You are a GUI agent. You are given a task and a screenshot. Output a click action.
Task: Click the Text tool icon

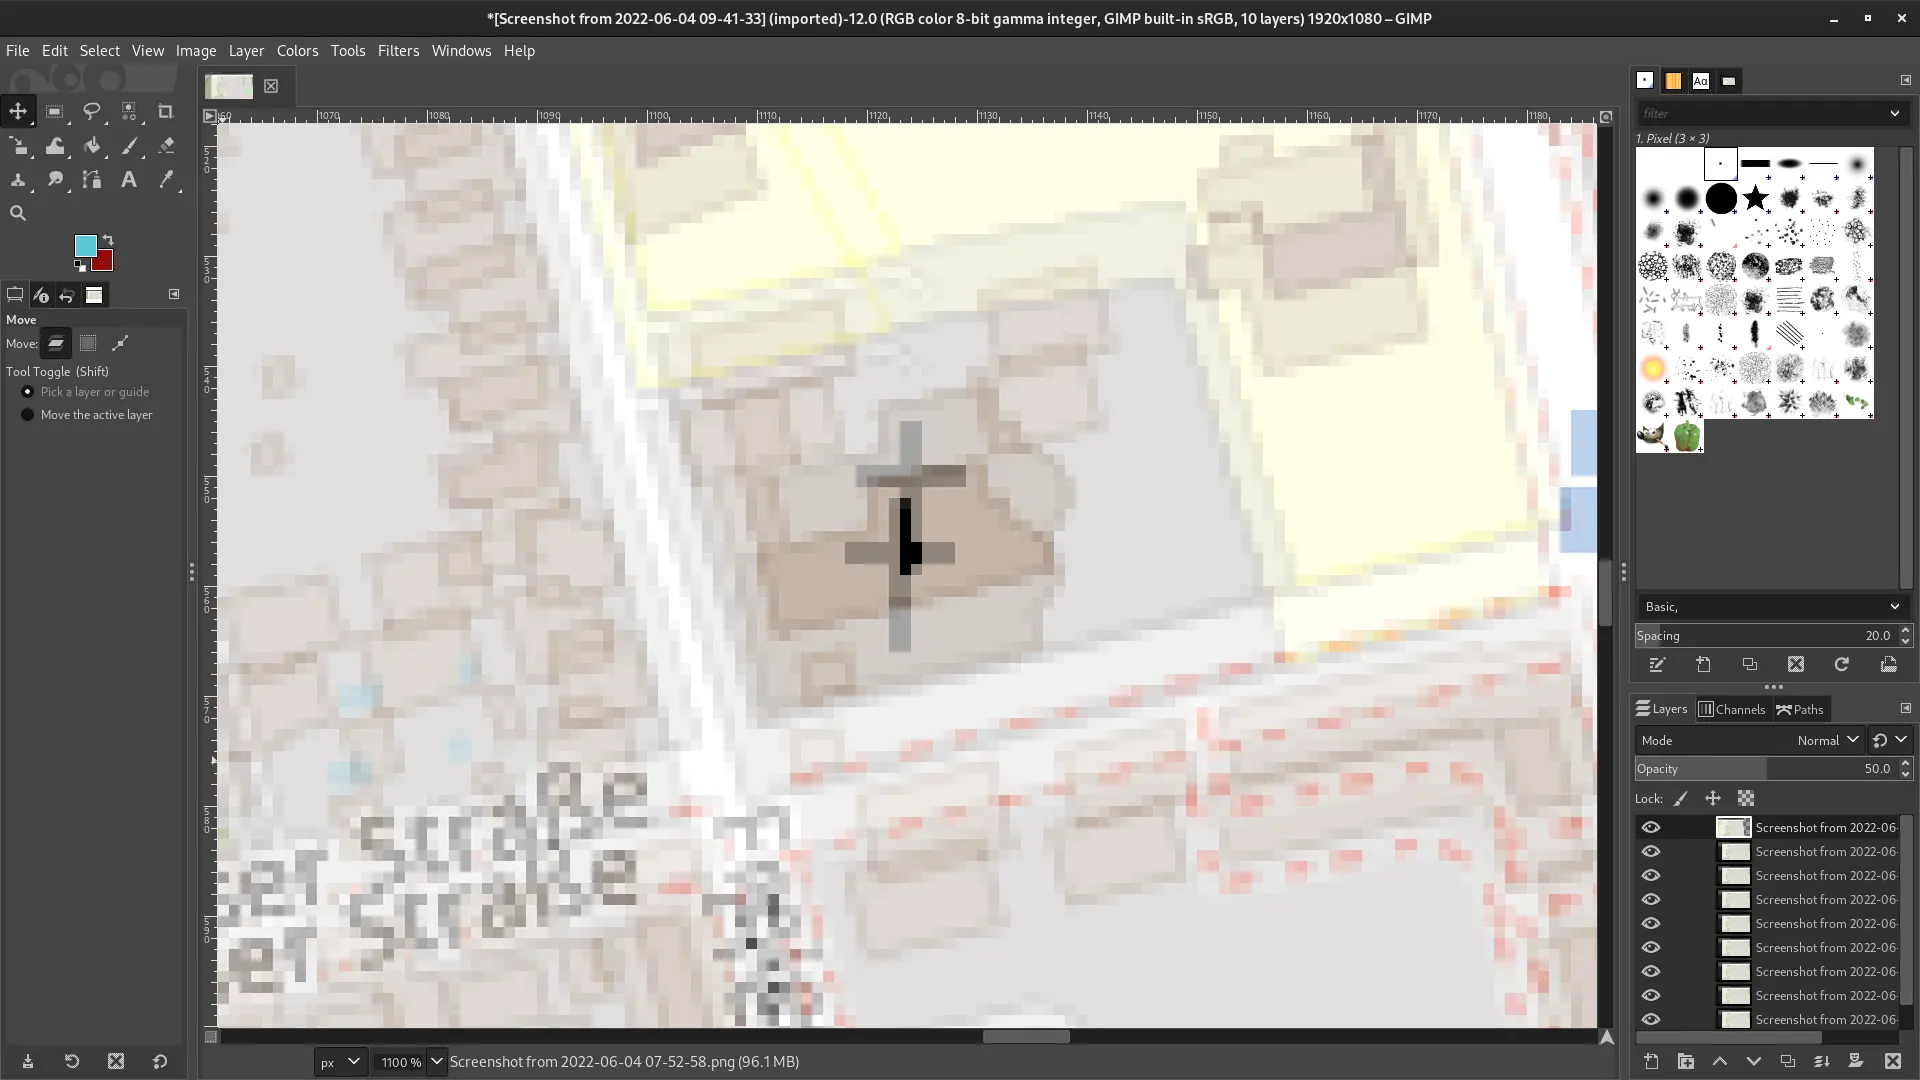click(x=129, y=179)
